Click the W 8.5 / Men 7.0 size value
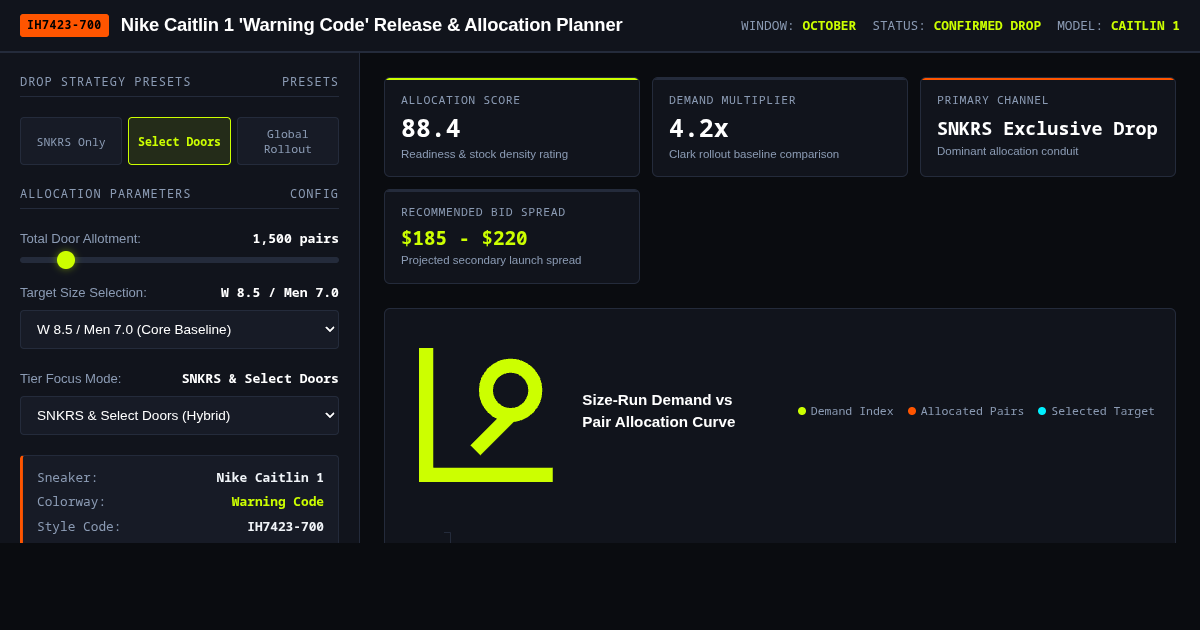Viewport: 1200px width, 630px height. [x=280, y=292]
